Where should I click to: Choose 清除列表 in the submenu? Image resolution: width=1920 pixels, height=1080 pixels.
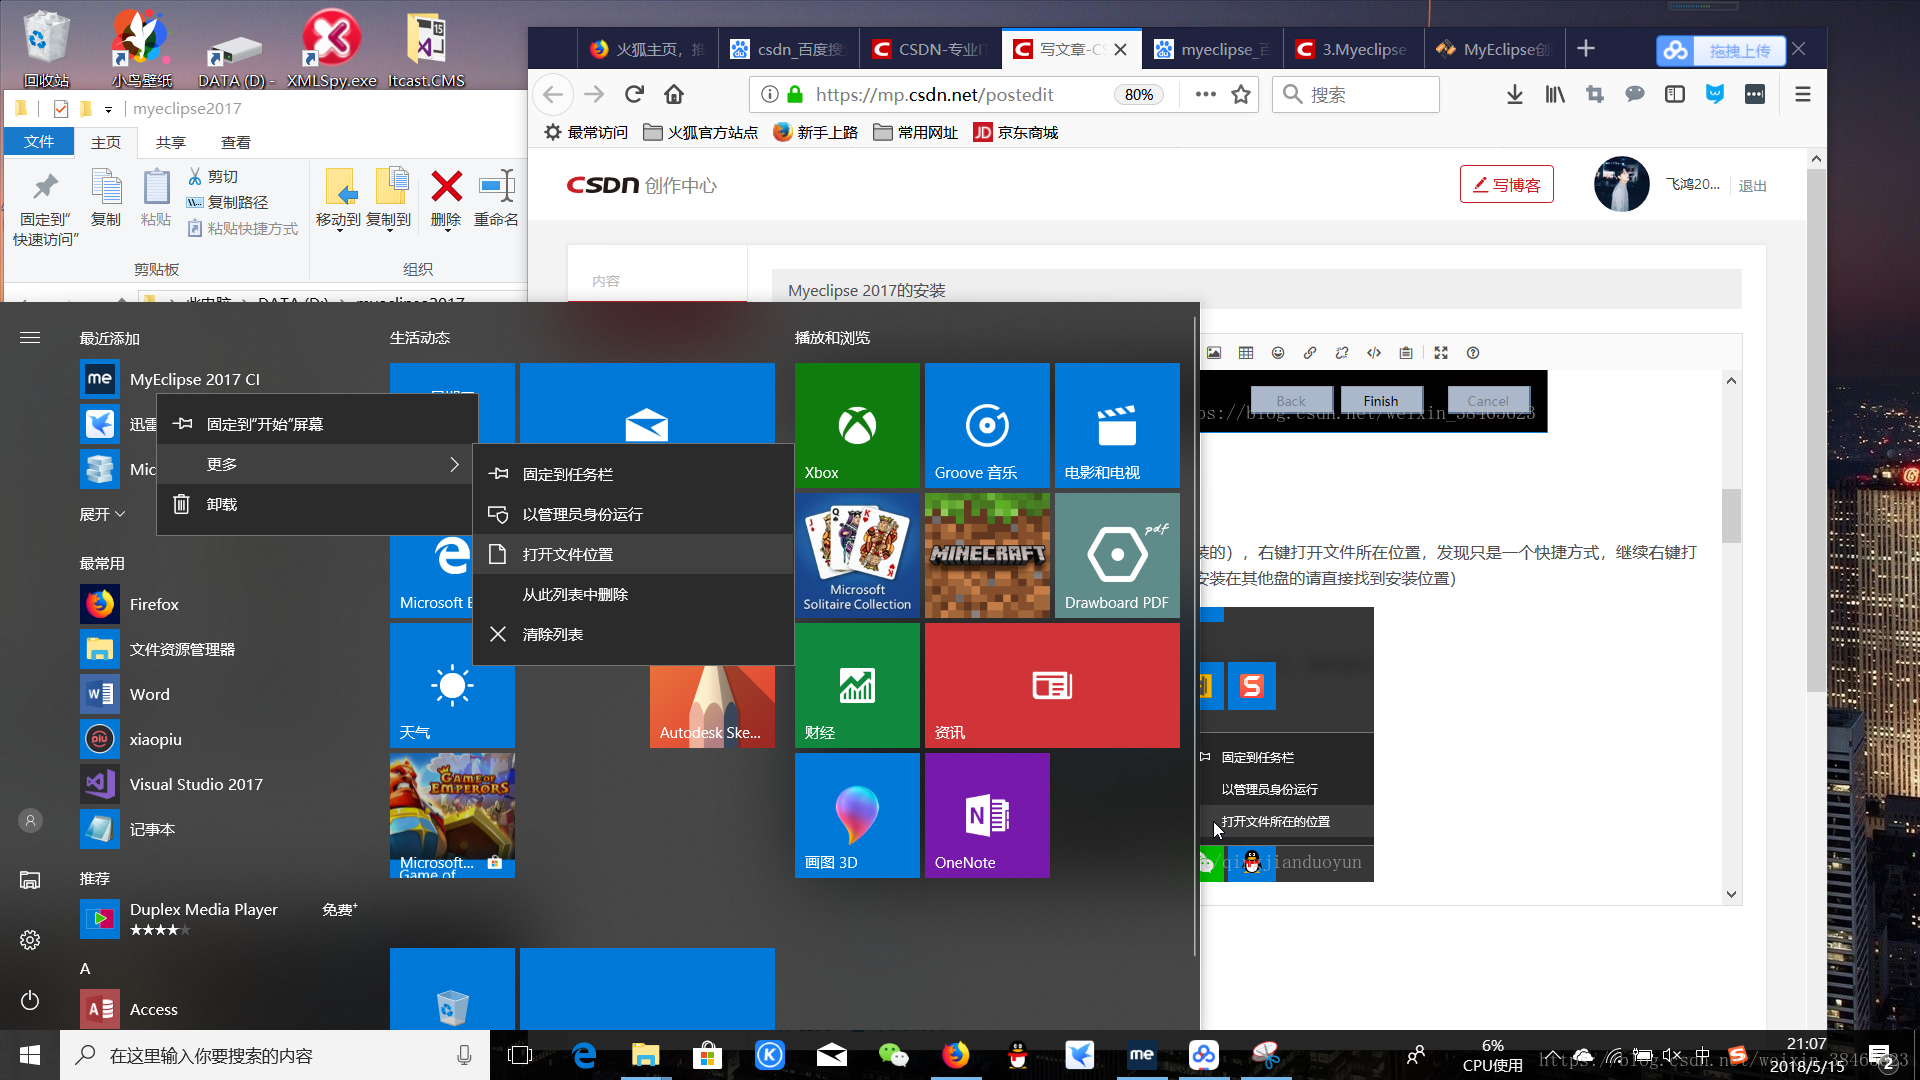(x=633, y=634)
